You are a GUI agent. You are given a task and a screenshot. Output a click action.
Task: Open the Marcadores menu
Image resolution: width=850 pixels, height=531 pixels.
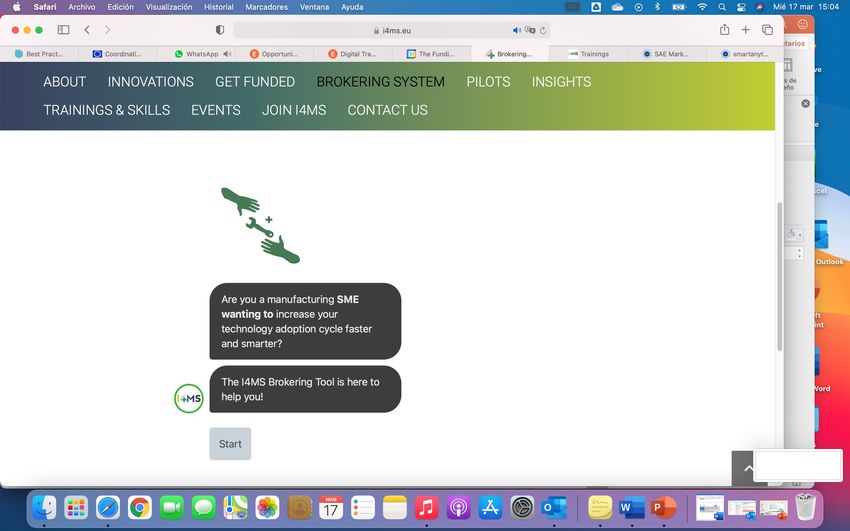point(267,7)
